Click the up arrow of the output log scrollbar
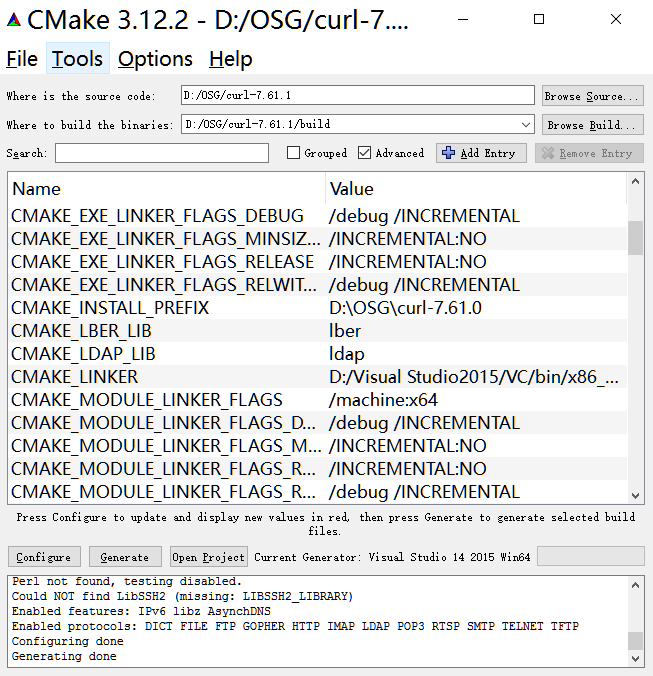Image resolution: width=653 pixels, height=676 pixels. [x=635, y=585]
